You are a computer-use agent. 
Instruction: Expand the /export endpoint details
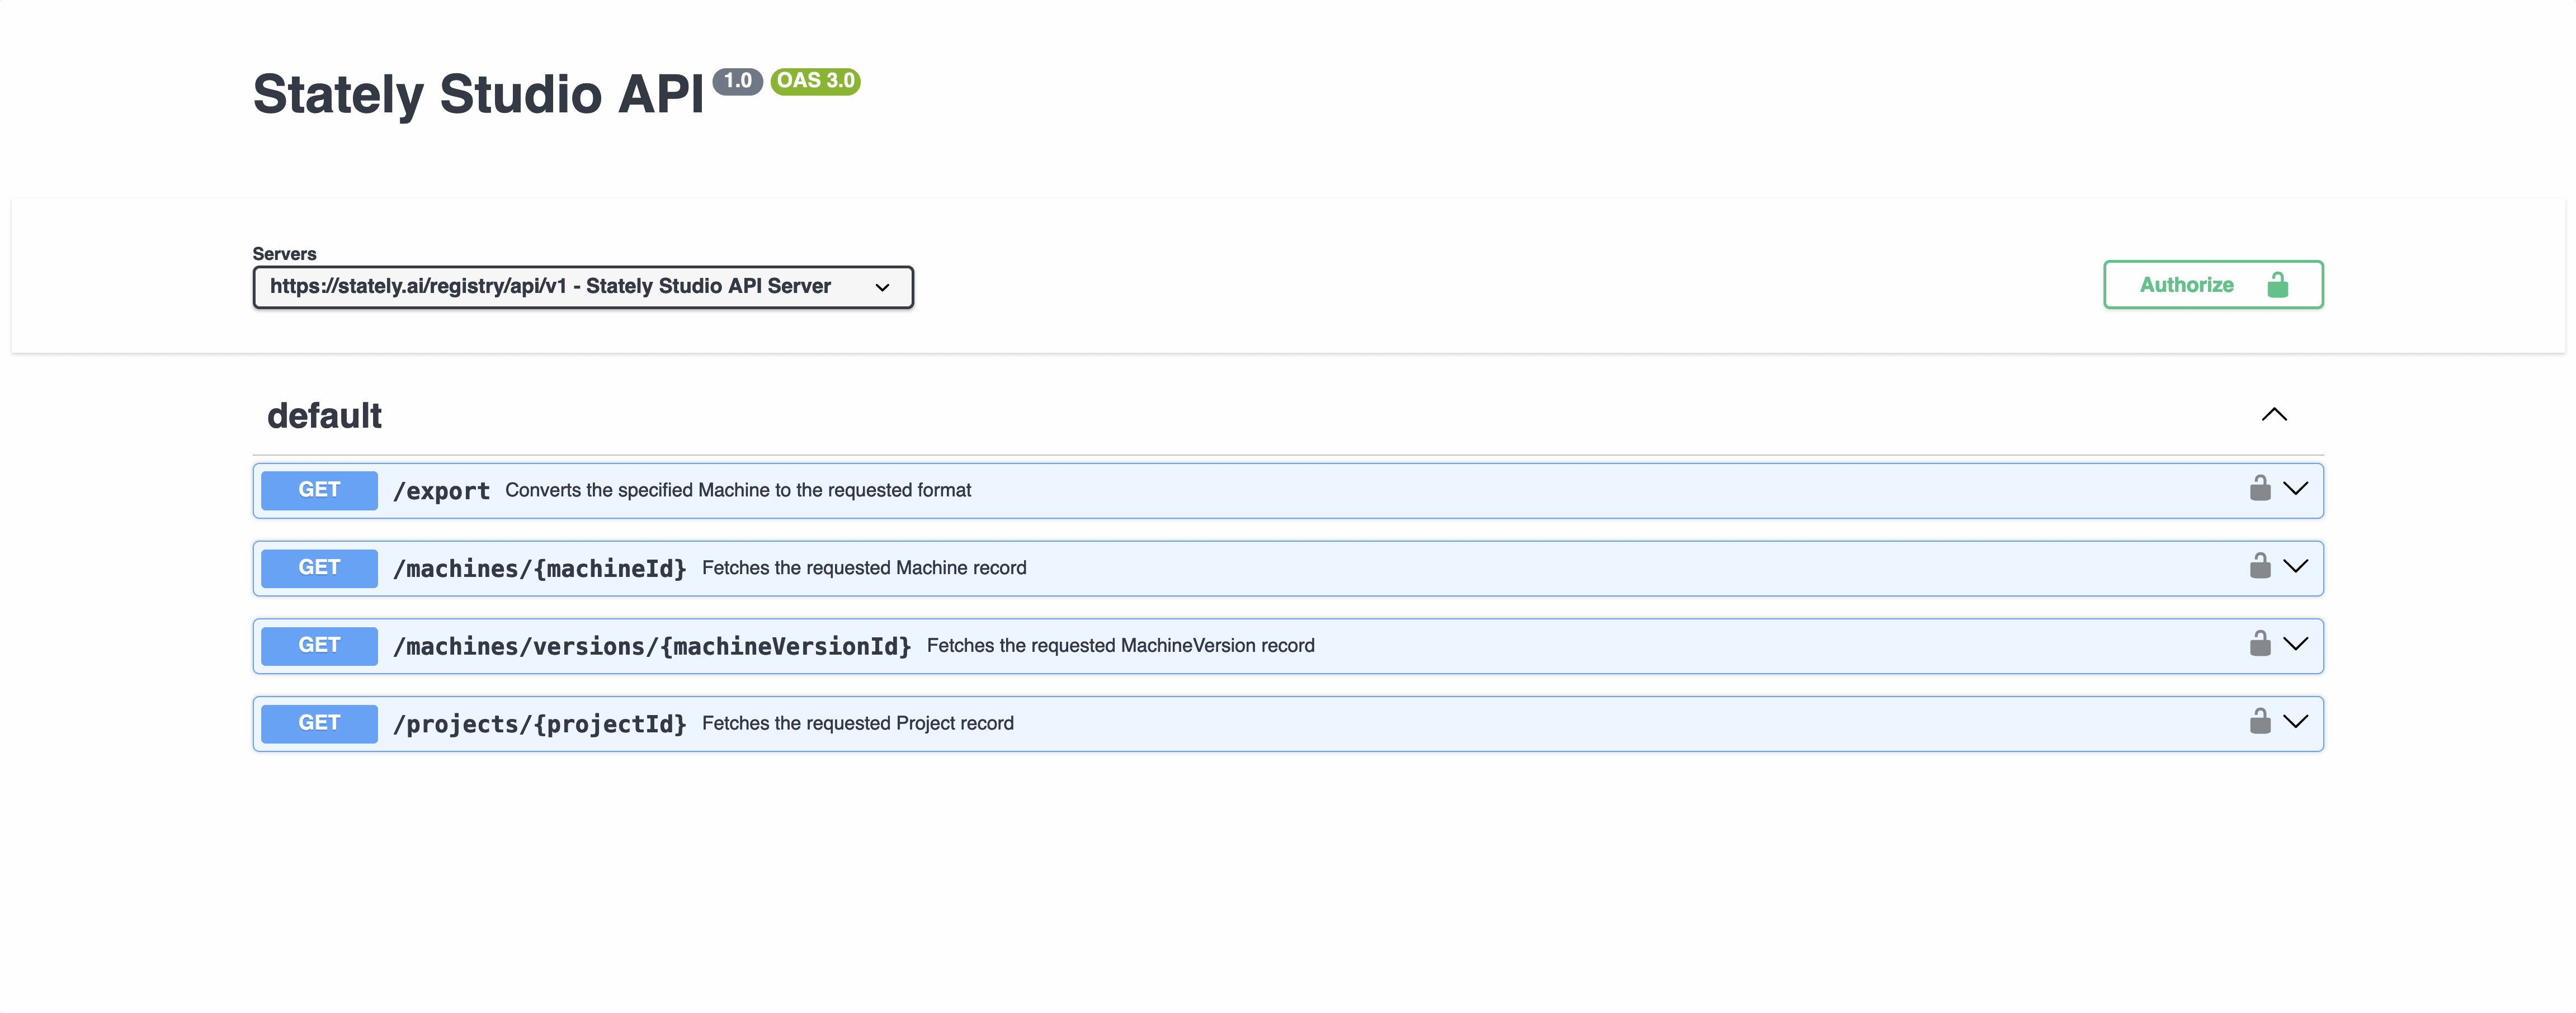pos(2296,490)
